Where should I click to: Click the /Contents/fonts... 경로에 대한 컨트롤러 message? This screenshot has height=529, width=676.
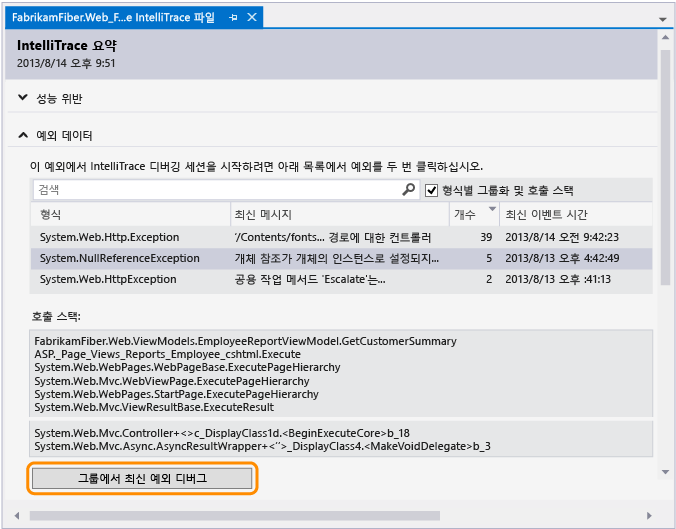(x=333, y=237)
